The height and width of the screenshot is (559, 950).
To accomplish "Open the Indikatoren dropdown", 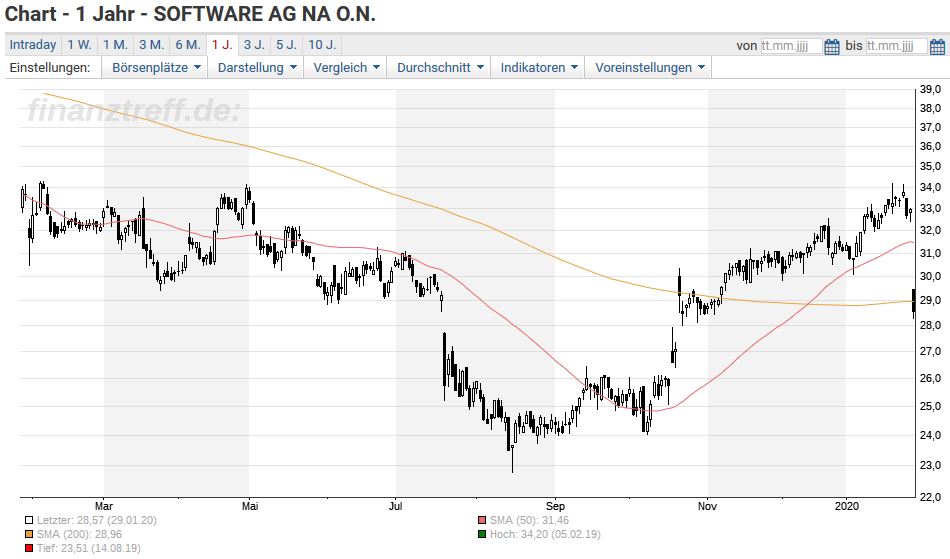I will point(539,68).
